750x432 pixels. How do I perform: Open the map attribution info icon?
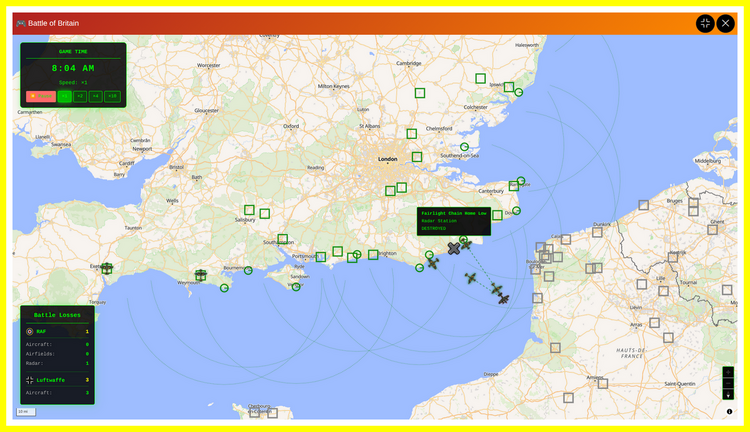tap(729, 411)
